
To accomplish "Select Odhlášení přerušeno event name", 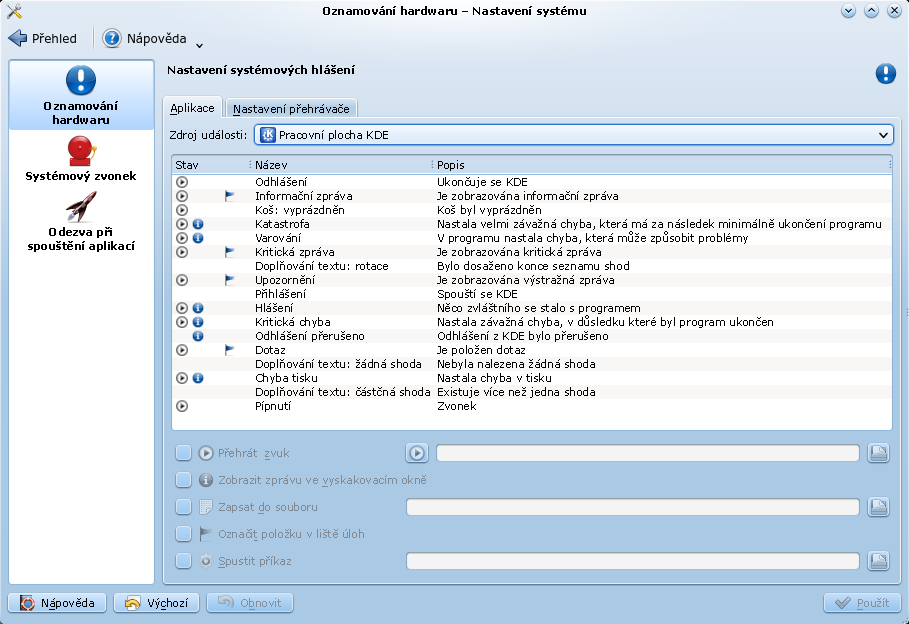I will 310,336.
